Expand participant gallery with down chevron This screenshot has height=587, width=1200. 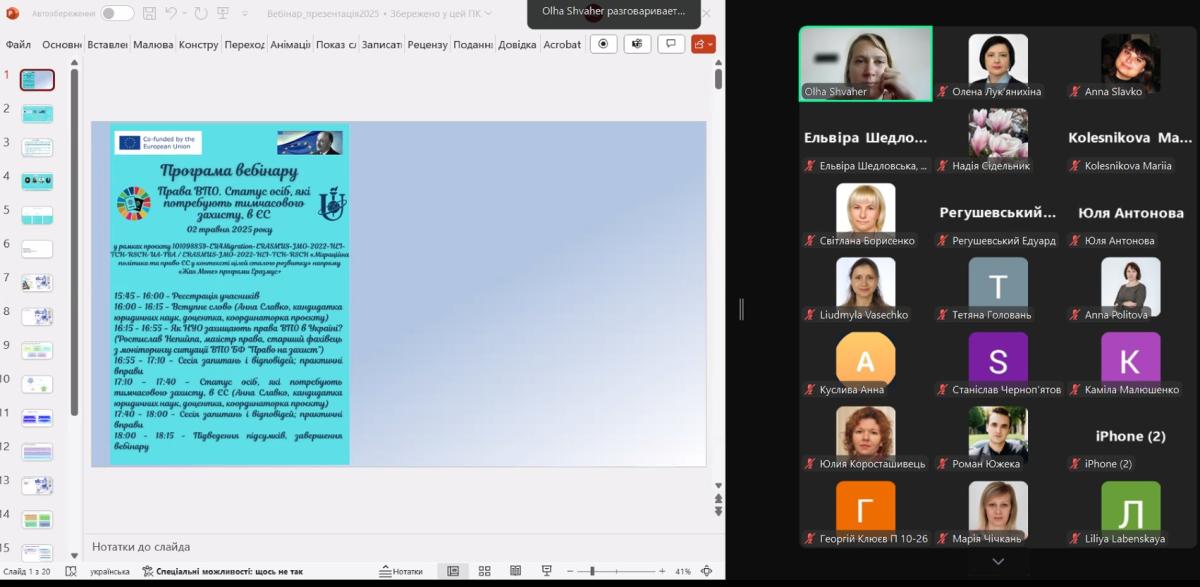(998, 561)
